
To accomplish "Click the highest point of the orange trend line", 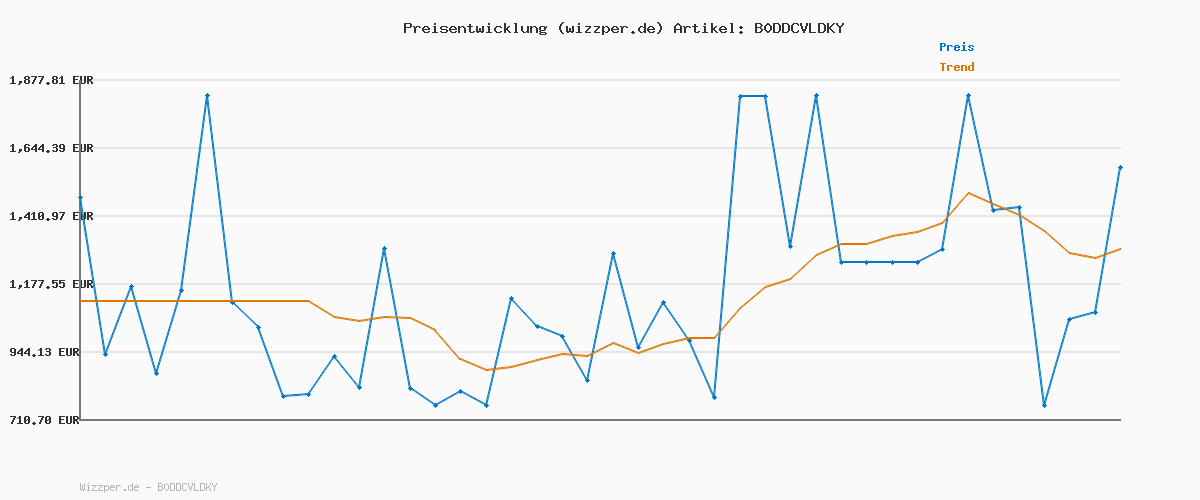I will click(x=968, y=193).
